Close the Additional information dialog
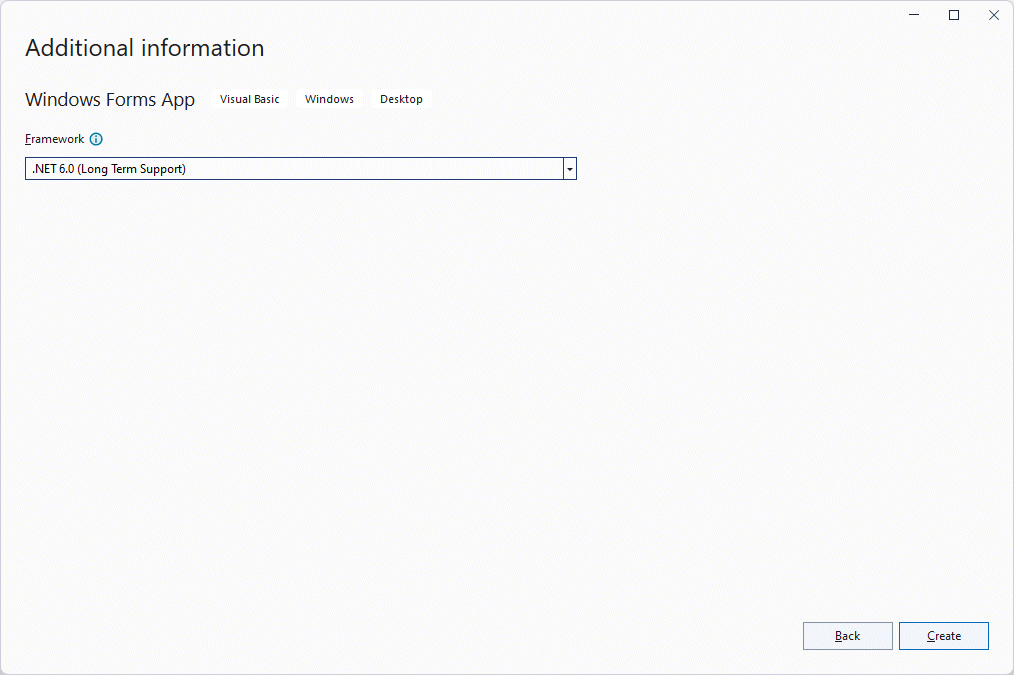Viewport: 1014px width, 675px height. pyautogui.click(x=993, y=15)
